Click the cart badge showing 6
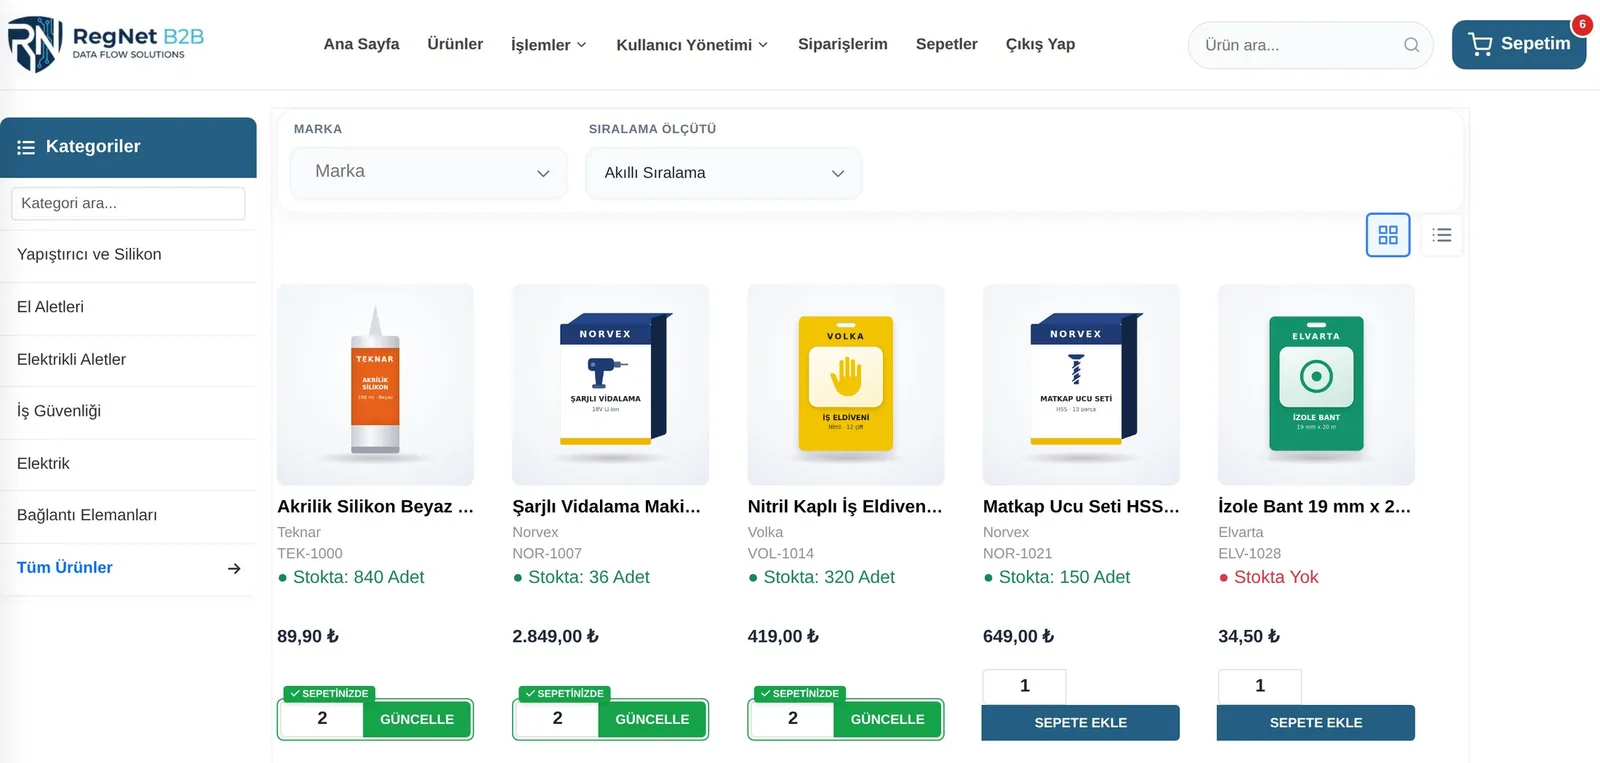1600x763 pixels. point(1582,24)
